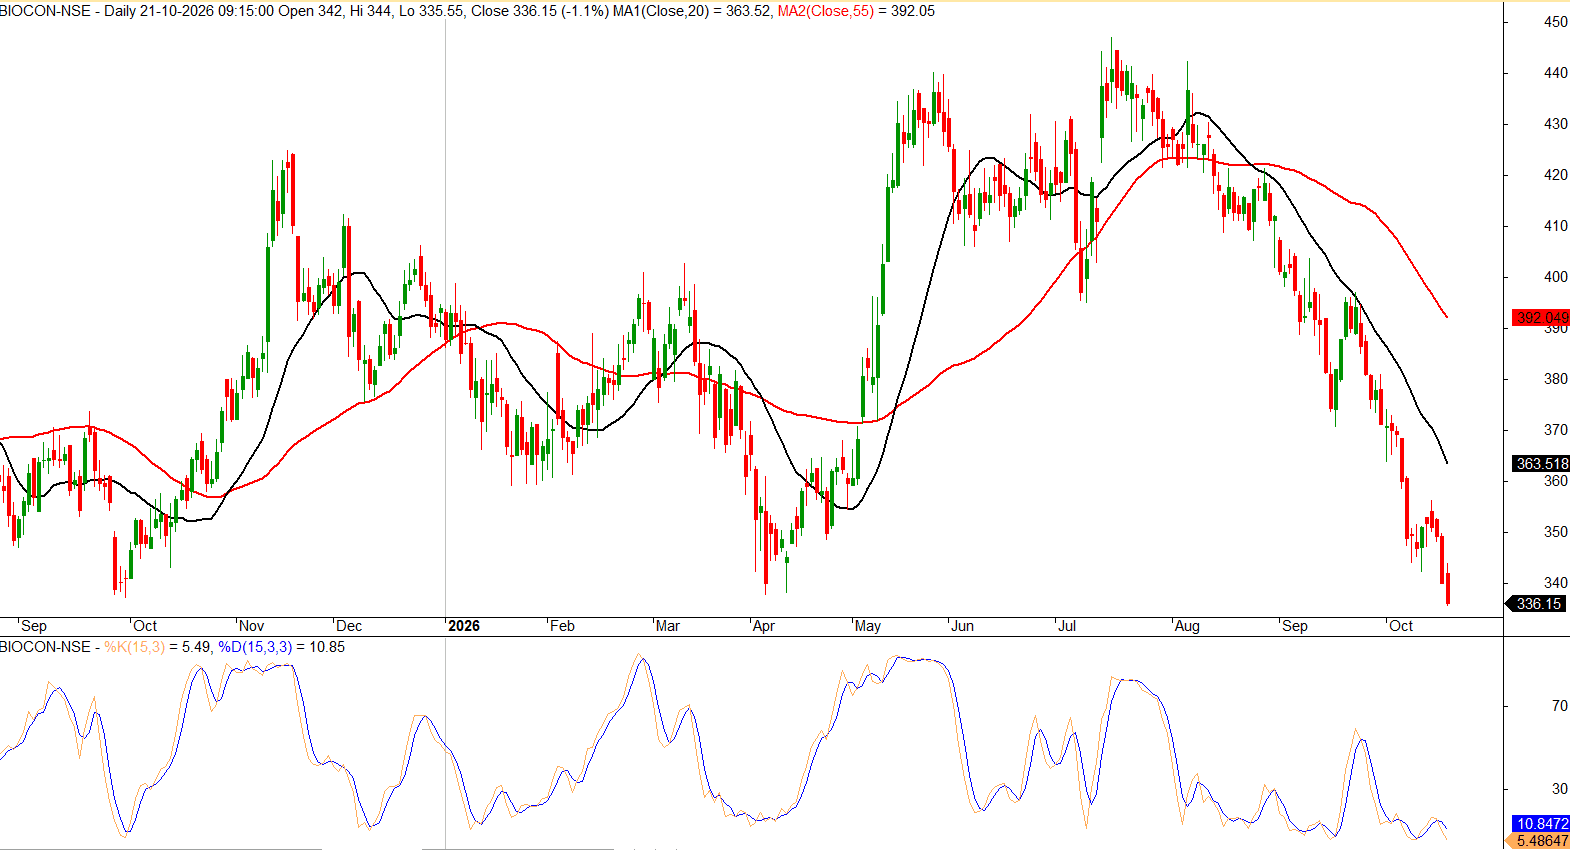Click the Dec label on time axis
This screenshot has height=850, width=1570.
pyautogui.click(x=349, y=626)
